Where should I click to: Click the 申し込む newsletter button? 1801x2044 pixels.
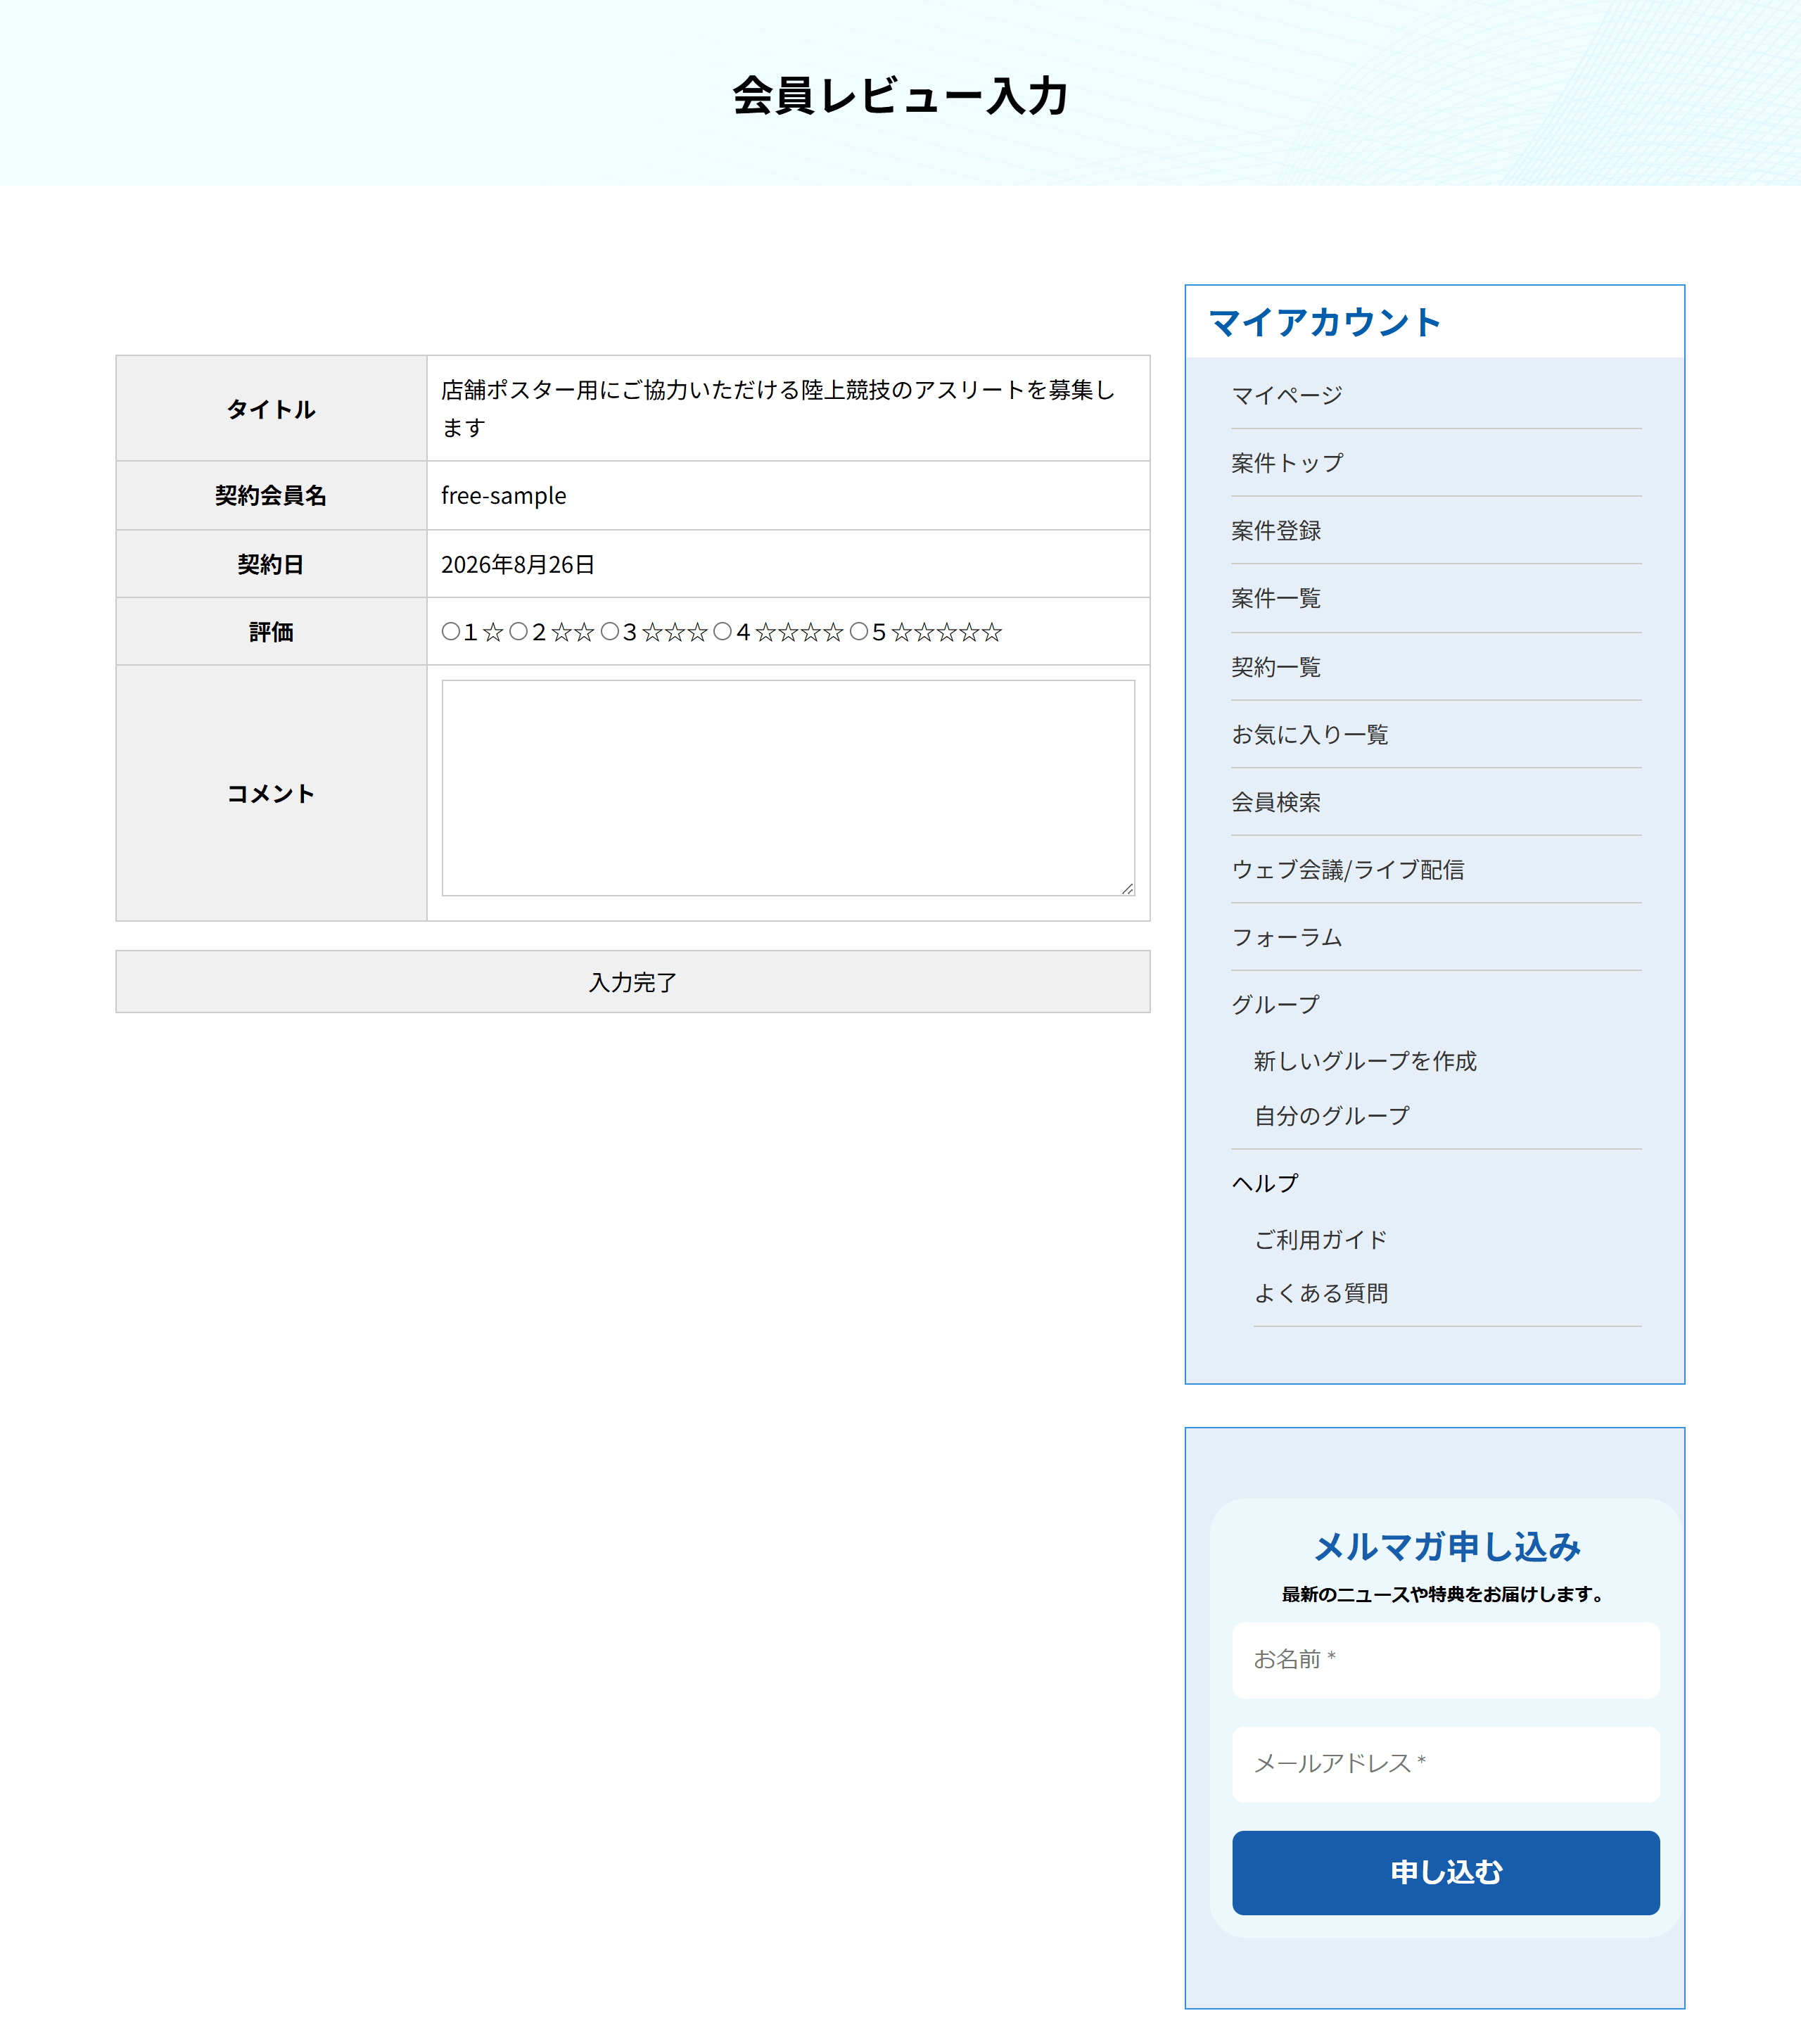click(1446, 1872)
